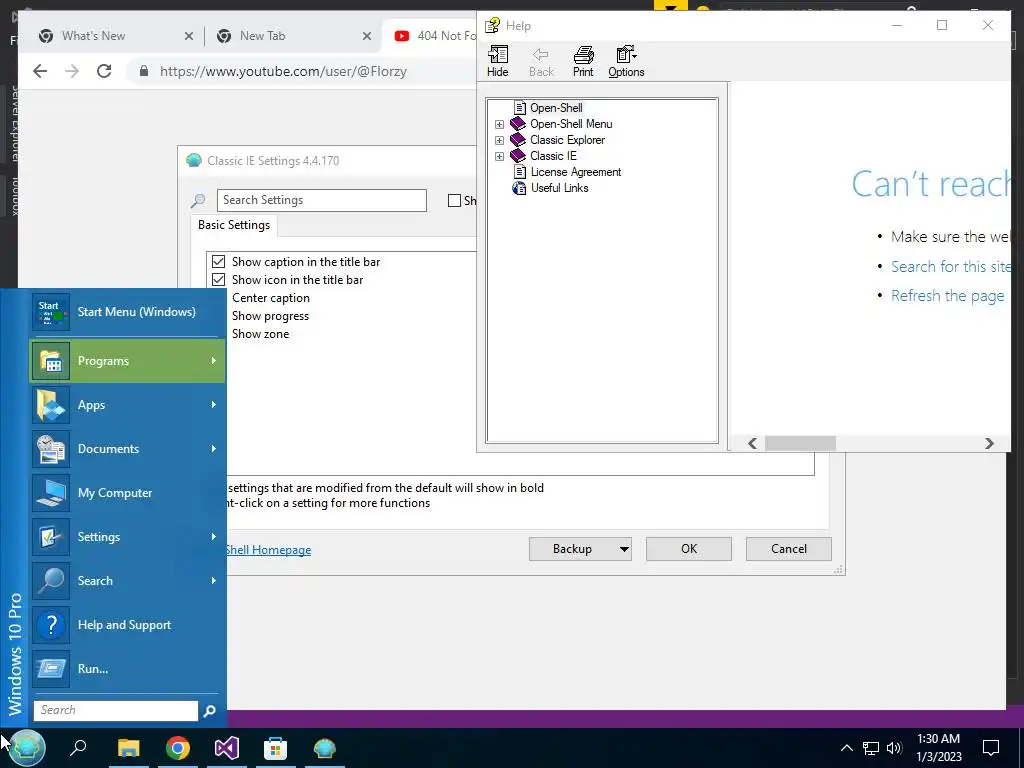Screen dimensions: 1024x768
Task: Show hidden tray icons chevron
Action: (846, 748)
